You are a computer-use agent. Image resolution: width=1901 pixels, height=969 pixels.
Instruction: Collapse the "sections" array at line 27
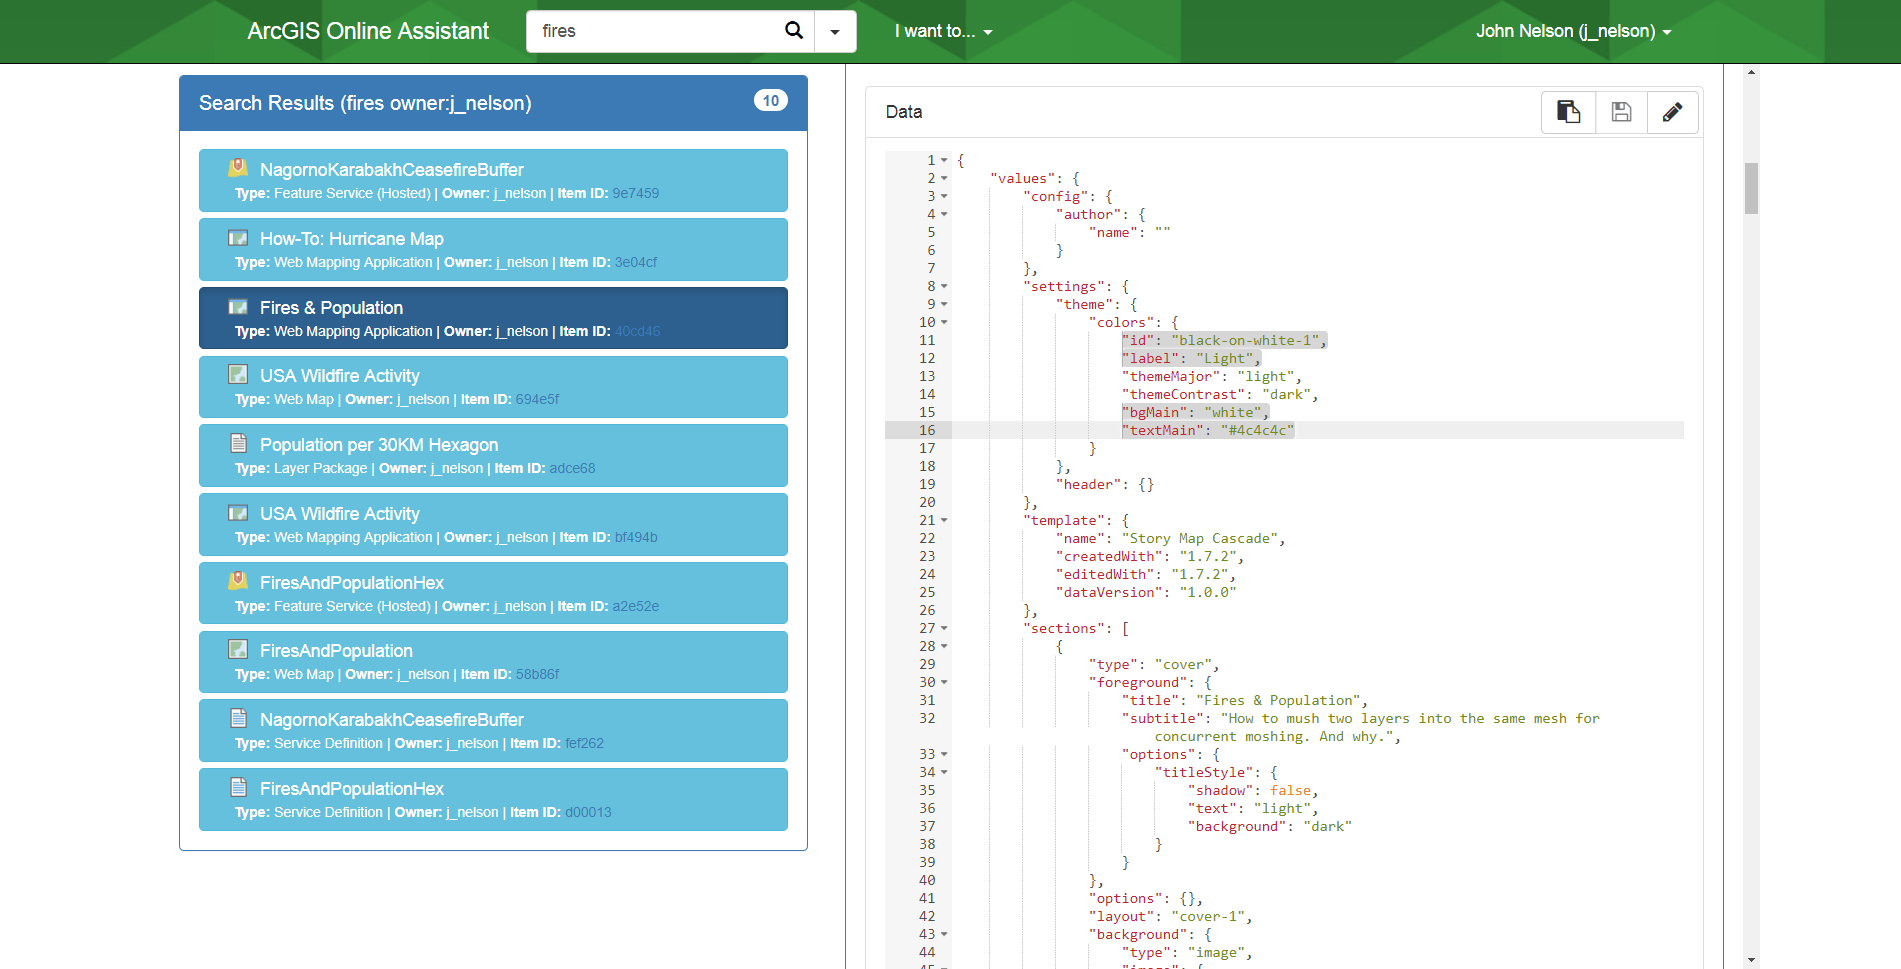click(944, 628)
